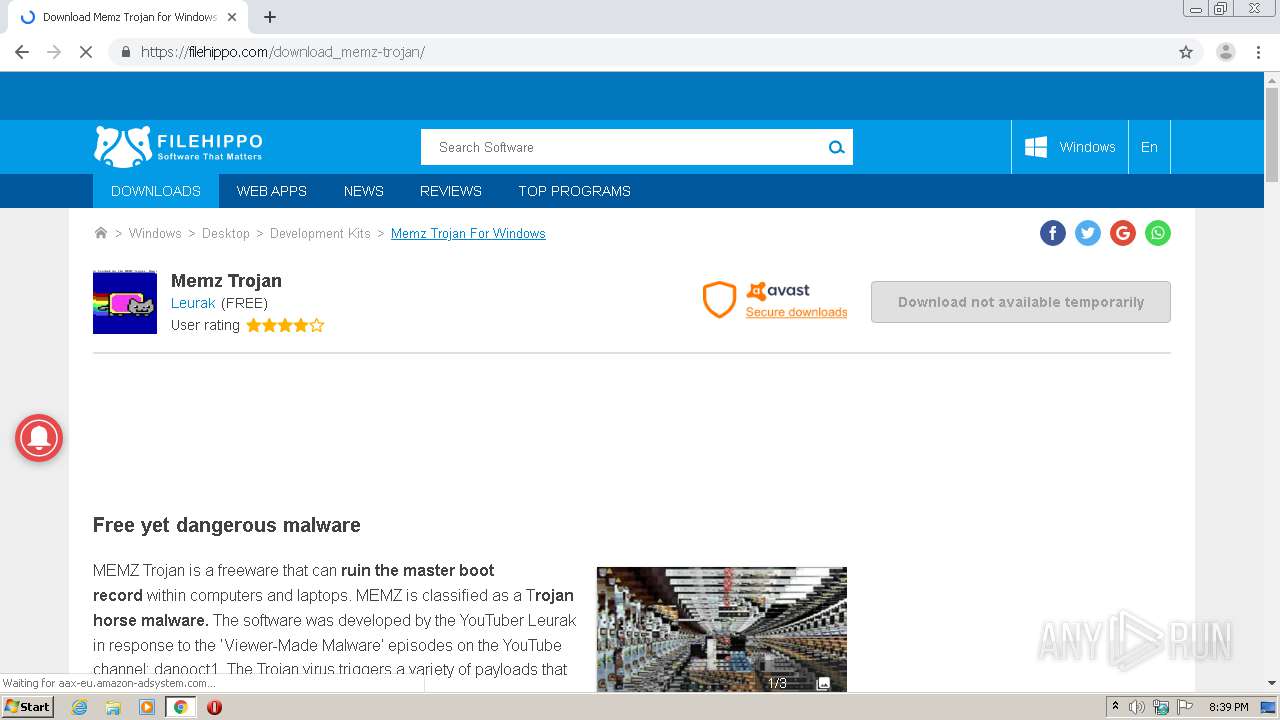This screenshot has width=1280, height=720.
Task: Click the FileHippo logo
Action: click(178, 147)
